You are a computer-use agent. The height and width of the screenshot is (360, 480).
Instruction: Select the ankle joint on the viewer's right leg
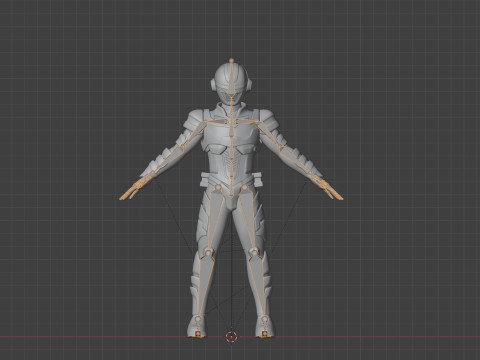pyautogui.click(x=264, y=319)
